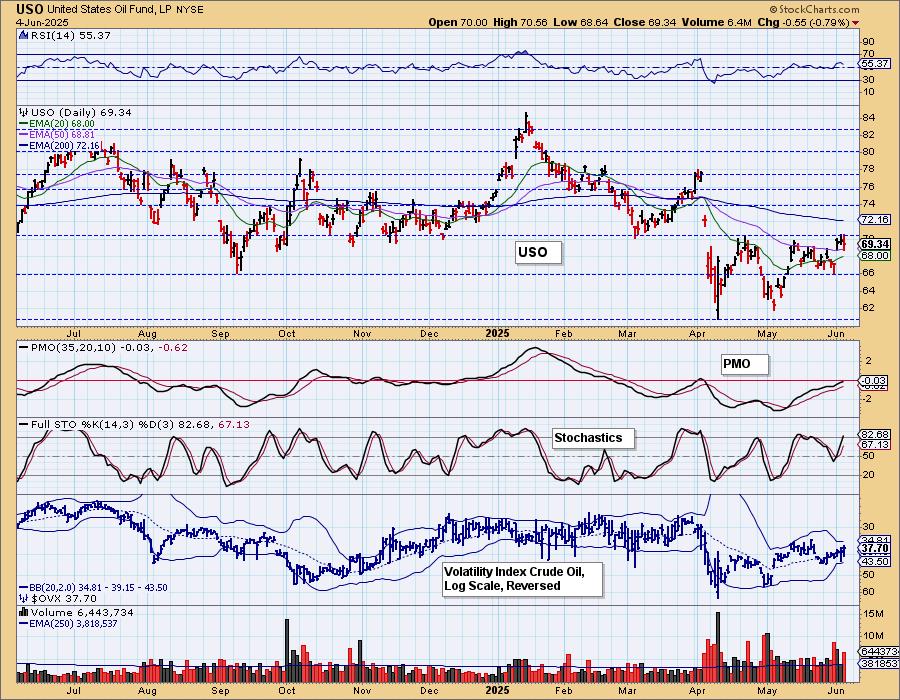
Task: Click the EMA(50) 68.81 legend text
Action: coord(63,134)
